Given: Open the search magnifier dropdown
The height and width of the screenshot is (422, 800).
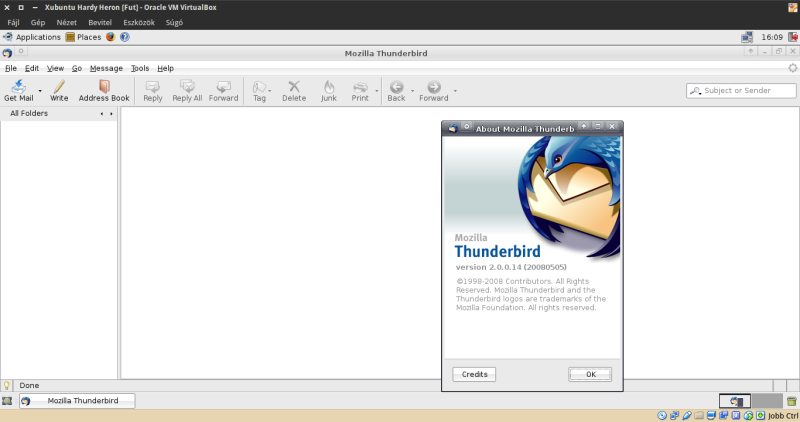Looking at the screenshot, I should tap(695, 91).
